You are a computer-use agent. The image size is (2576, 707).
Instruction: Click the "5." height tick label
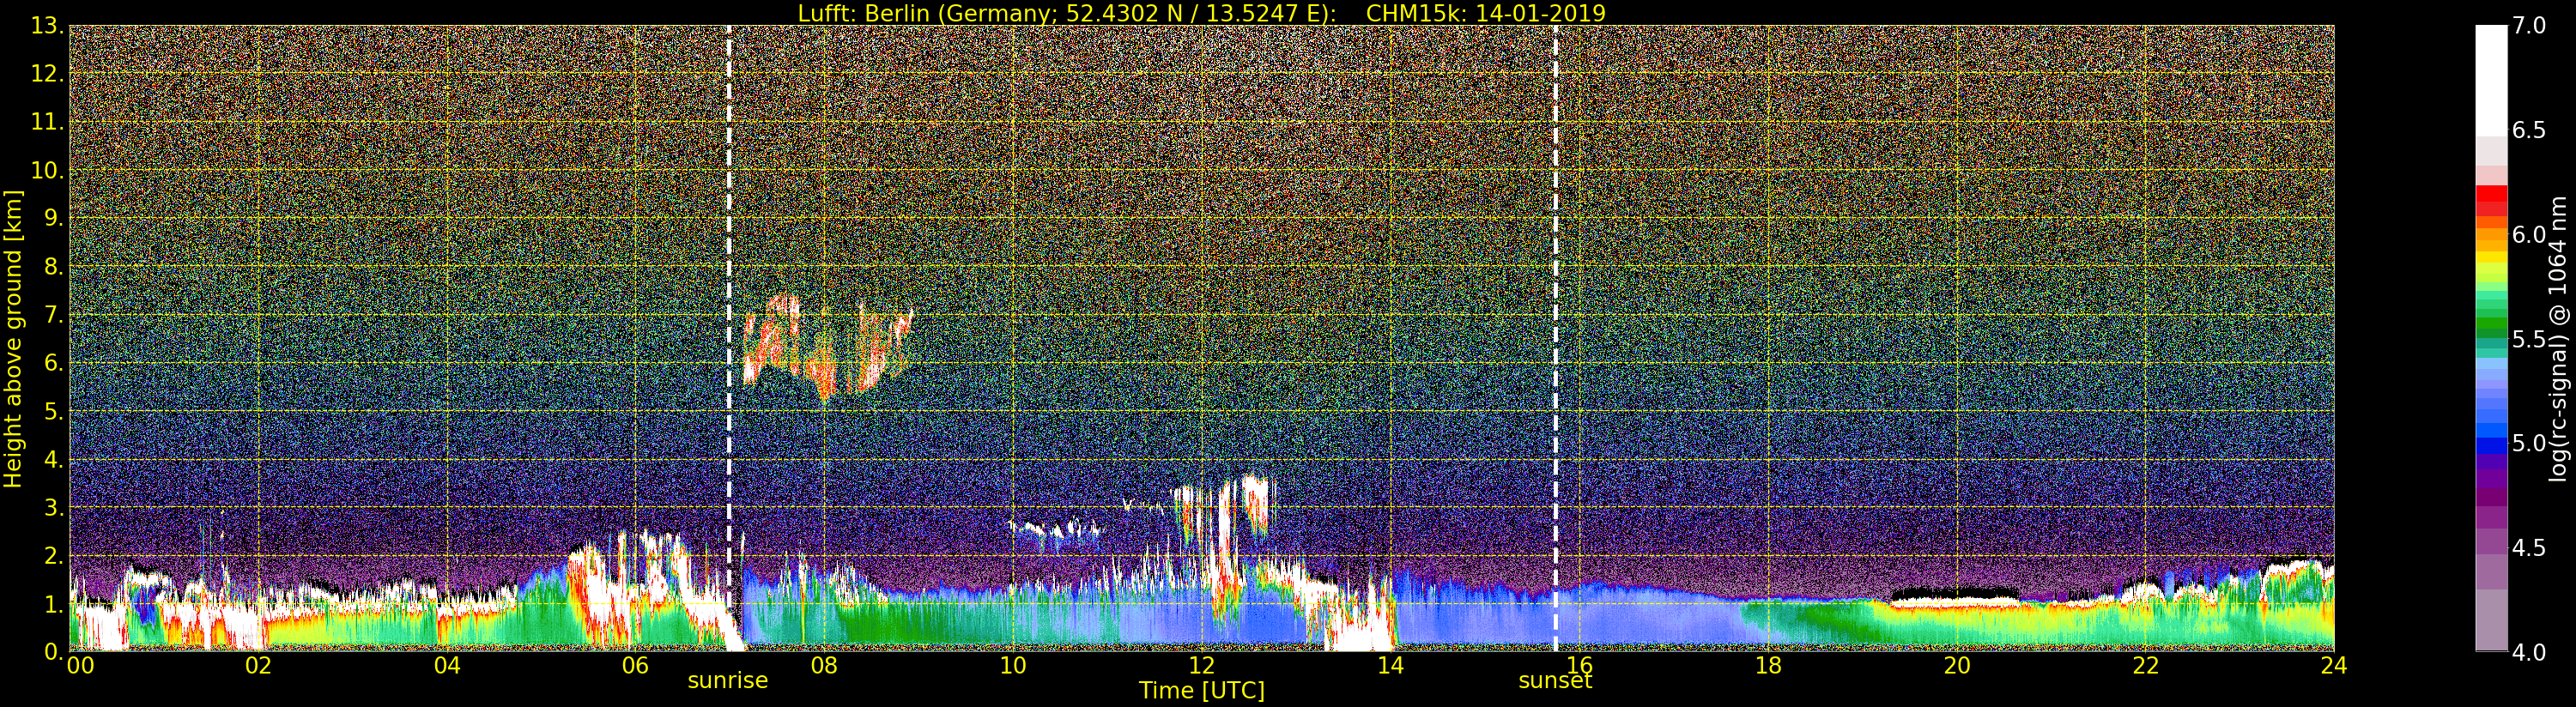coord(54,411)
